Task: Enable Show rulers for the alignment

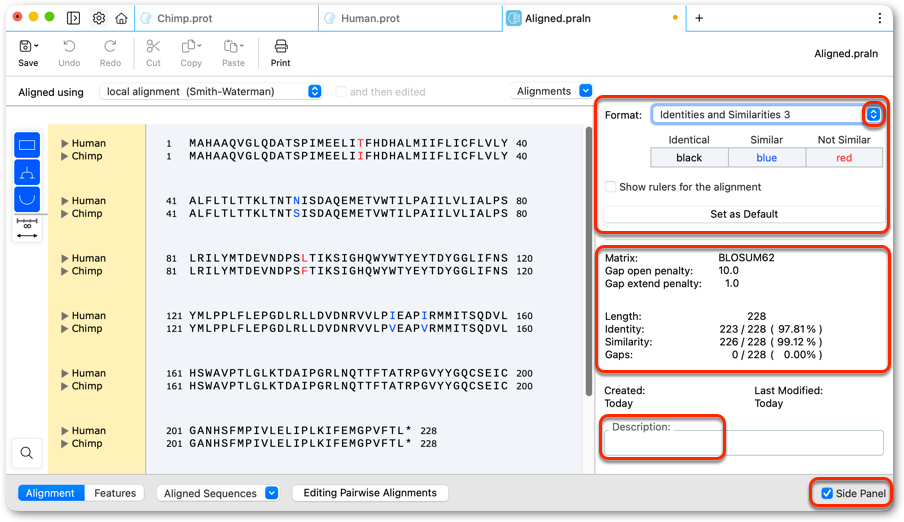Action: click(x=610, y=187)
